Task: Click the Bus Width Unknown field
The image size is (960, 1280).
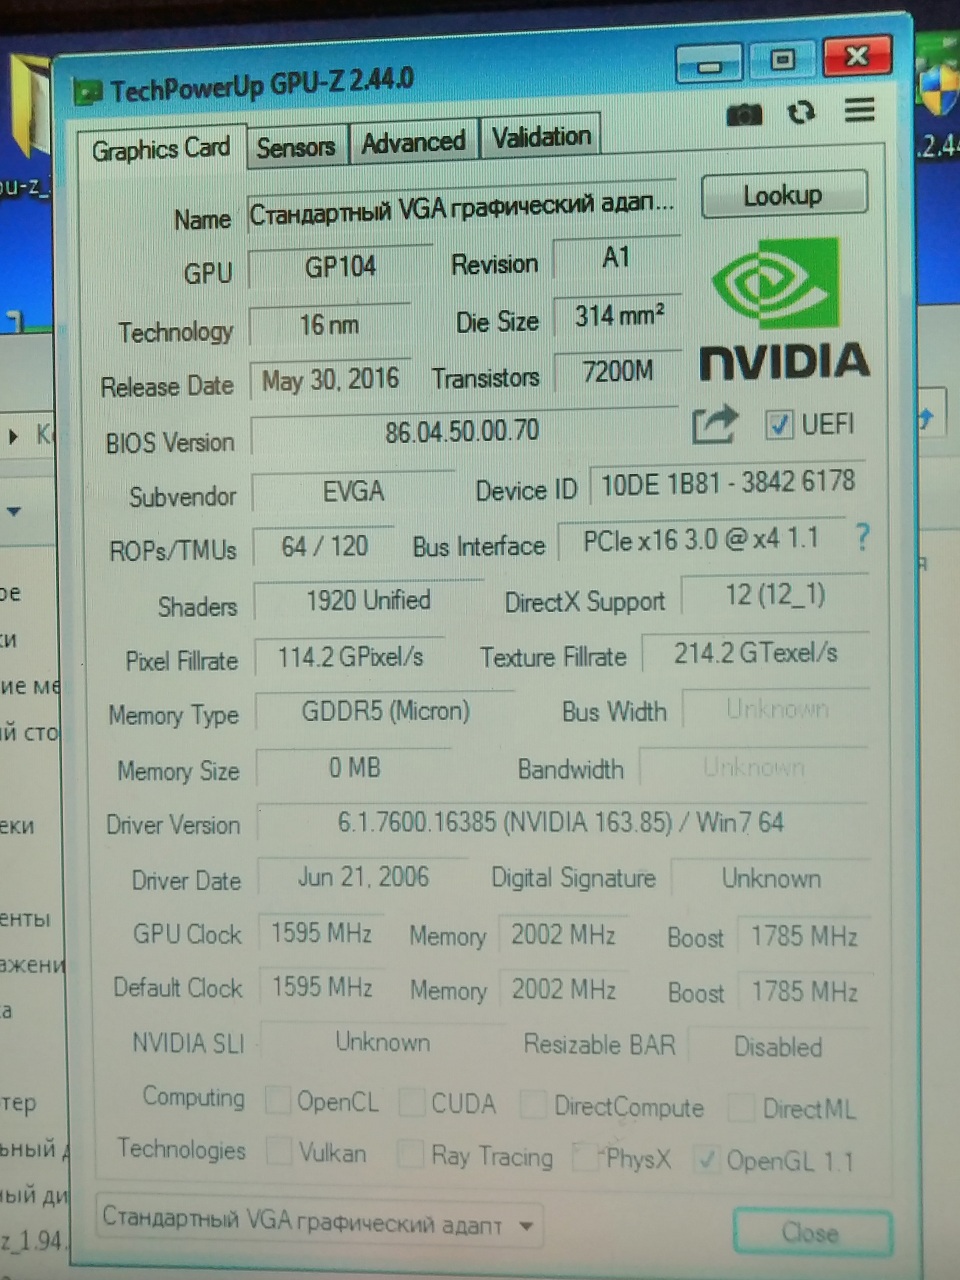Action: 776,709
